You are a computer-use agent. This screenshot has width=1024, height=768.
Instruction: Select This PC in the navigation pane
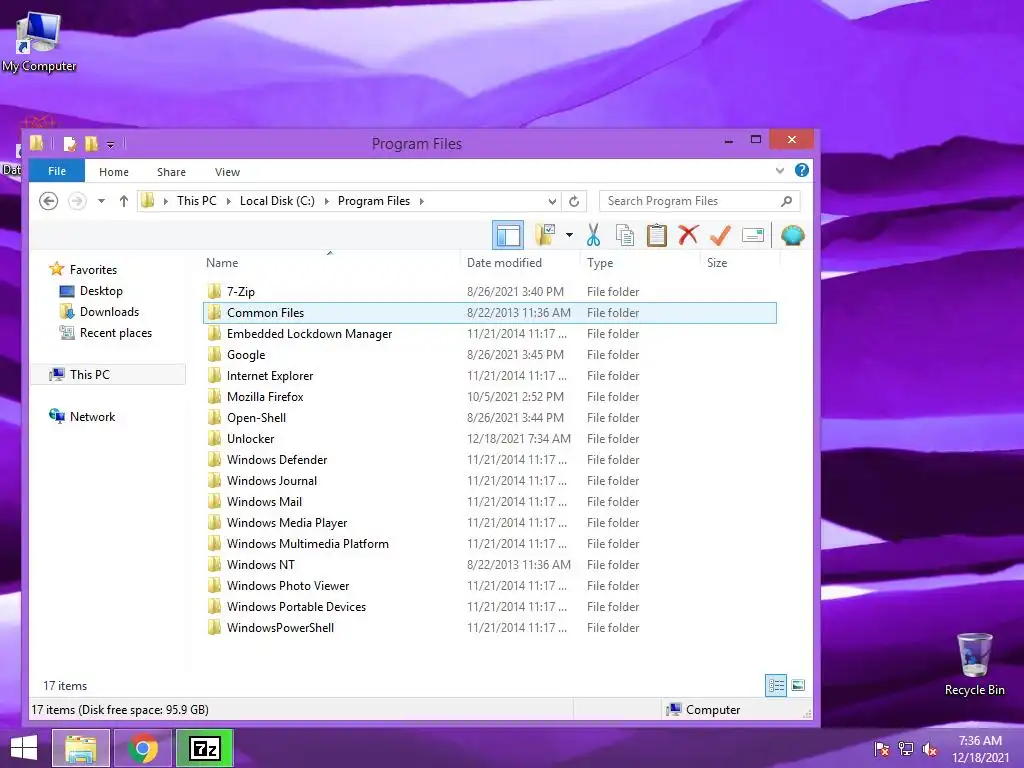point(89,374)
